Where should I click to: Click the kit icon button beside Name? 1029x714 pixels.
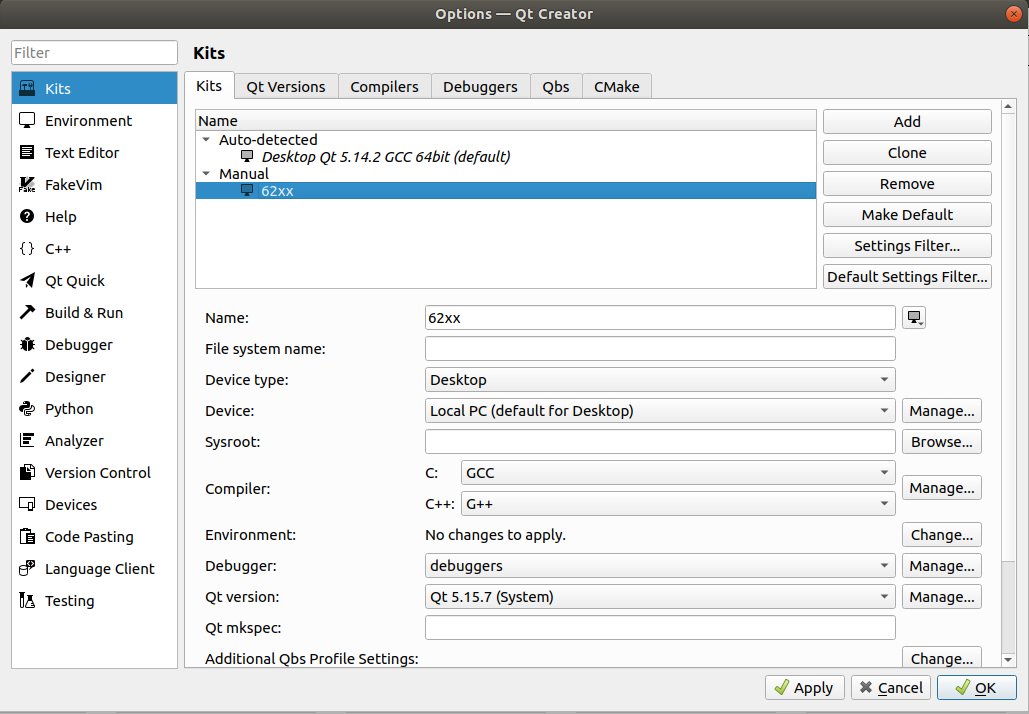coord(914,318)
